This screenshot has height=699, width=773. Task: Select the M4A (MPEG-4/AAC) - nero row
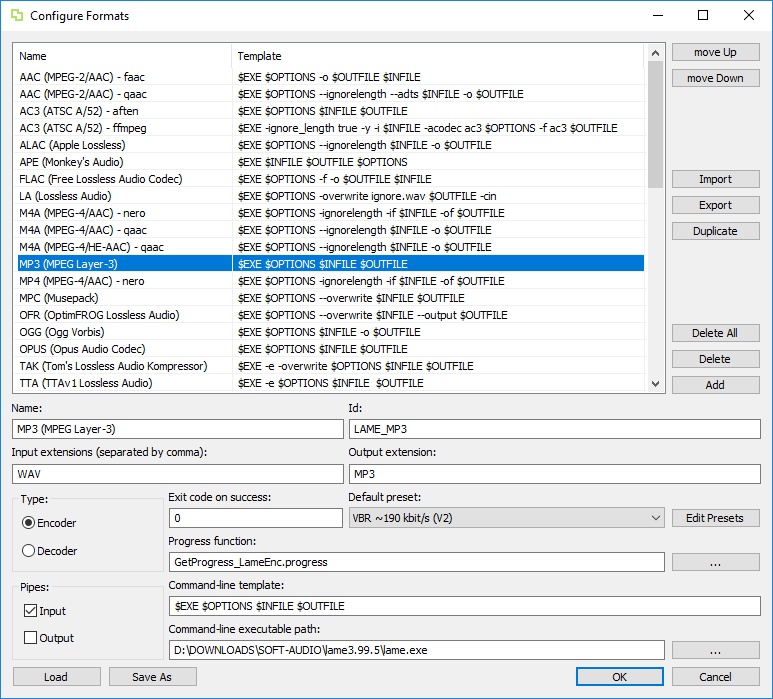click(330, 213)
